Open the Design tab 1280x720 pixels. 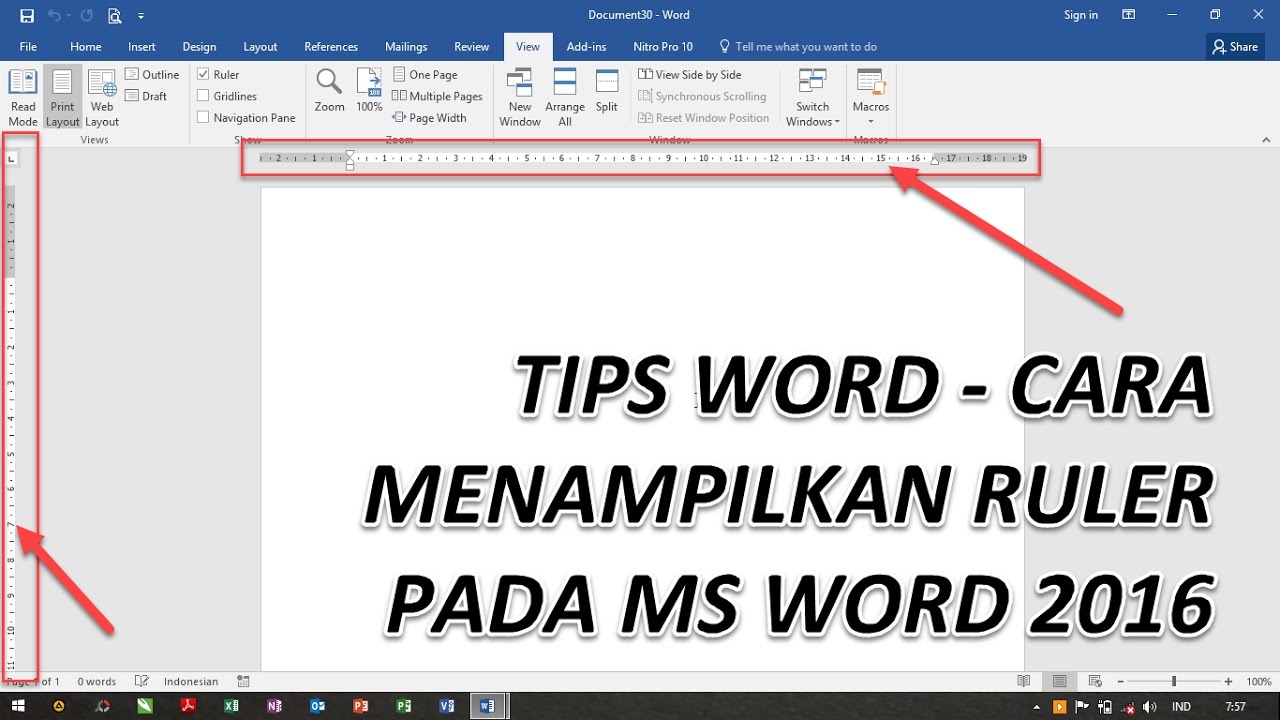pyautogui.click(x=199, y=47)
